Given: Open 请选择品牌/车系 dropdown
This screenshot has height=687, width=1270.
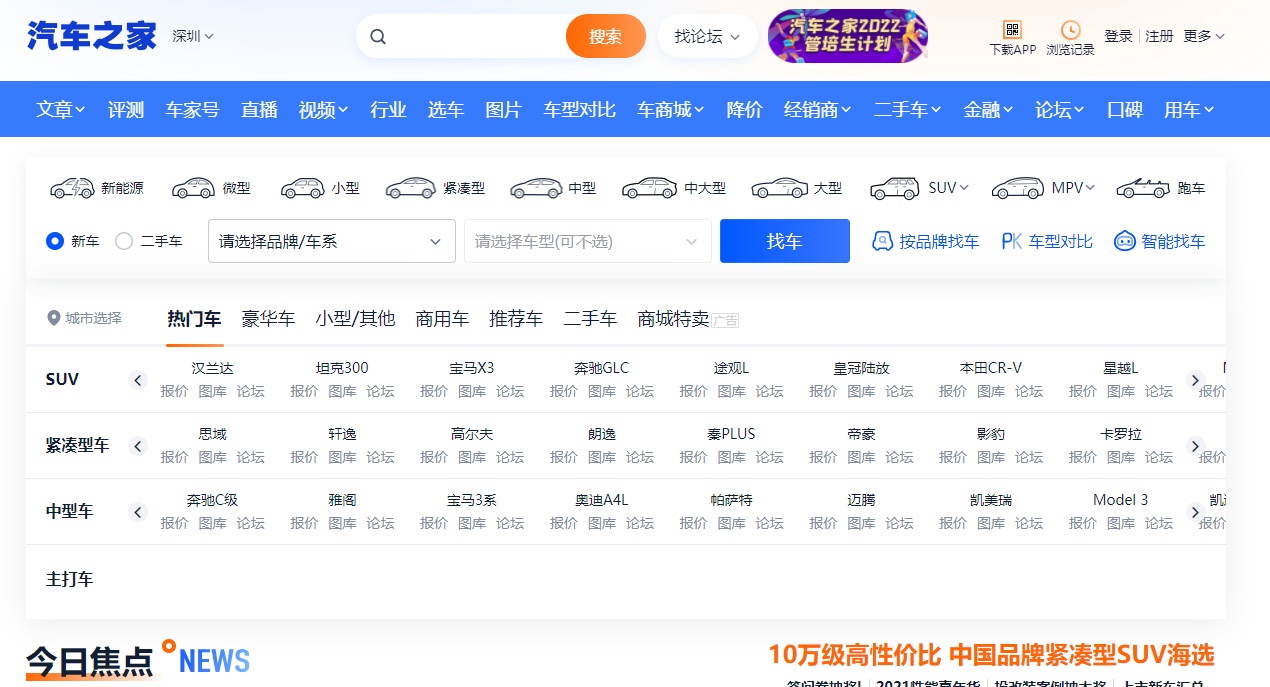Looking at the screenshot, I should click(332, 241).
